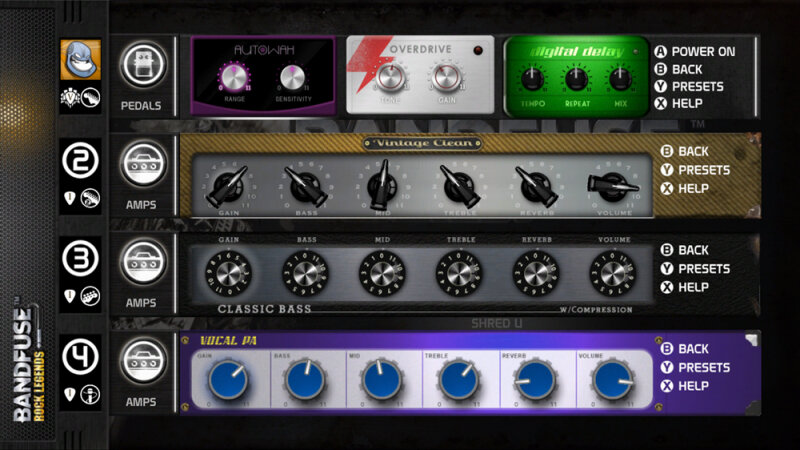Image resolution: width=800 pixels, height=450 pixels.
Task: Click the Classic Bass Gain knob
Action: coord(228,274)
